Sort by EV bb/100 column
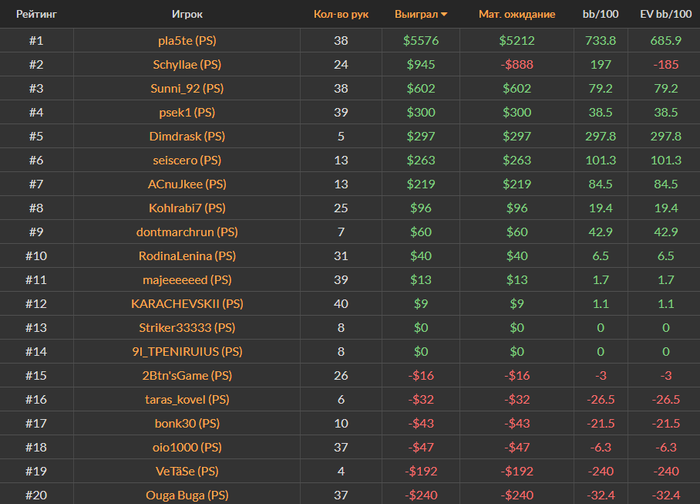Image resolution: width=700 pixels, height=504 pixels. coord(660,15)
